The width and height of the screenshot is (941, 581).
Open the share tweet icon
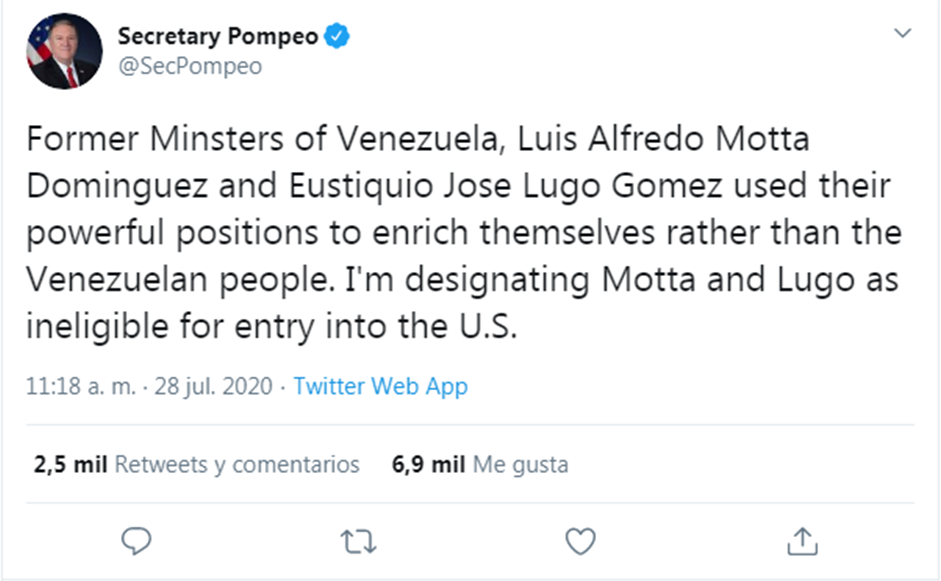[802, 542]
